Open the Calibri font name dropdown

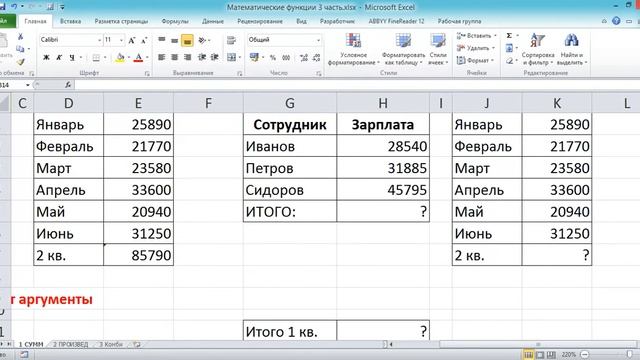[99, 40]
